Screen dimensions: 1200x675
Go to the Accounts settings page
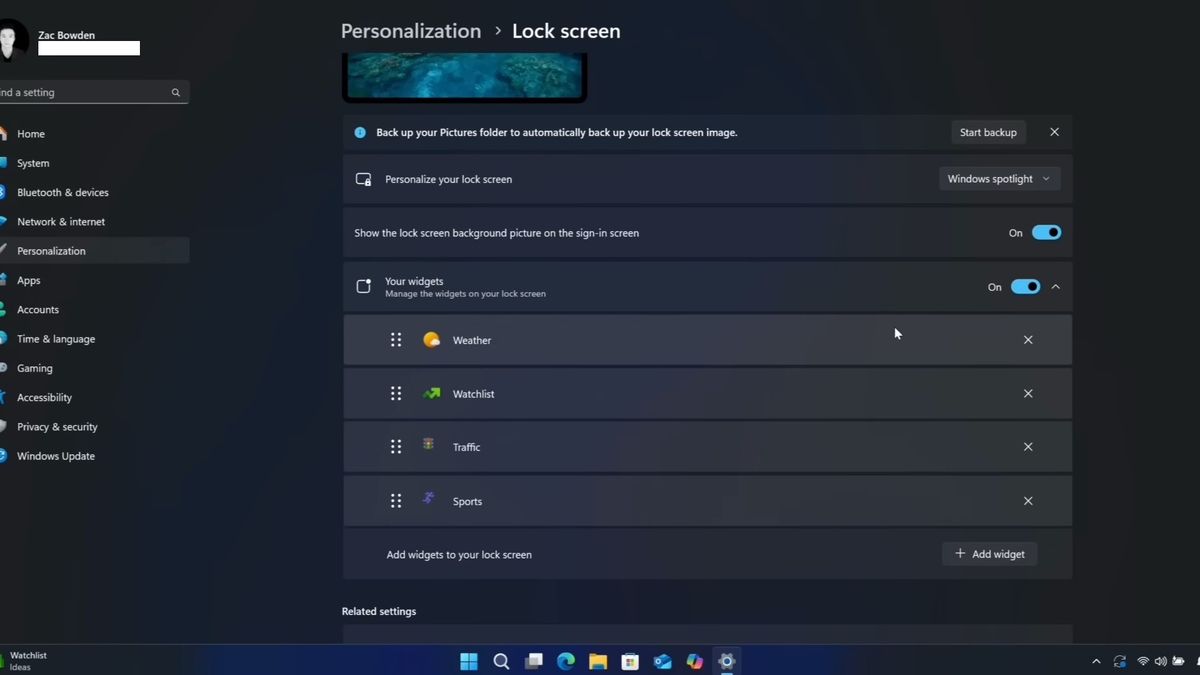point(38,309)
